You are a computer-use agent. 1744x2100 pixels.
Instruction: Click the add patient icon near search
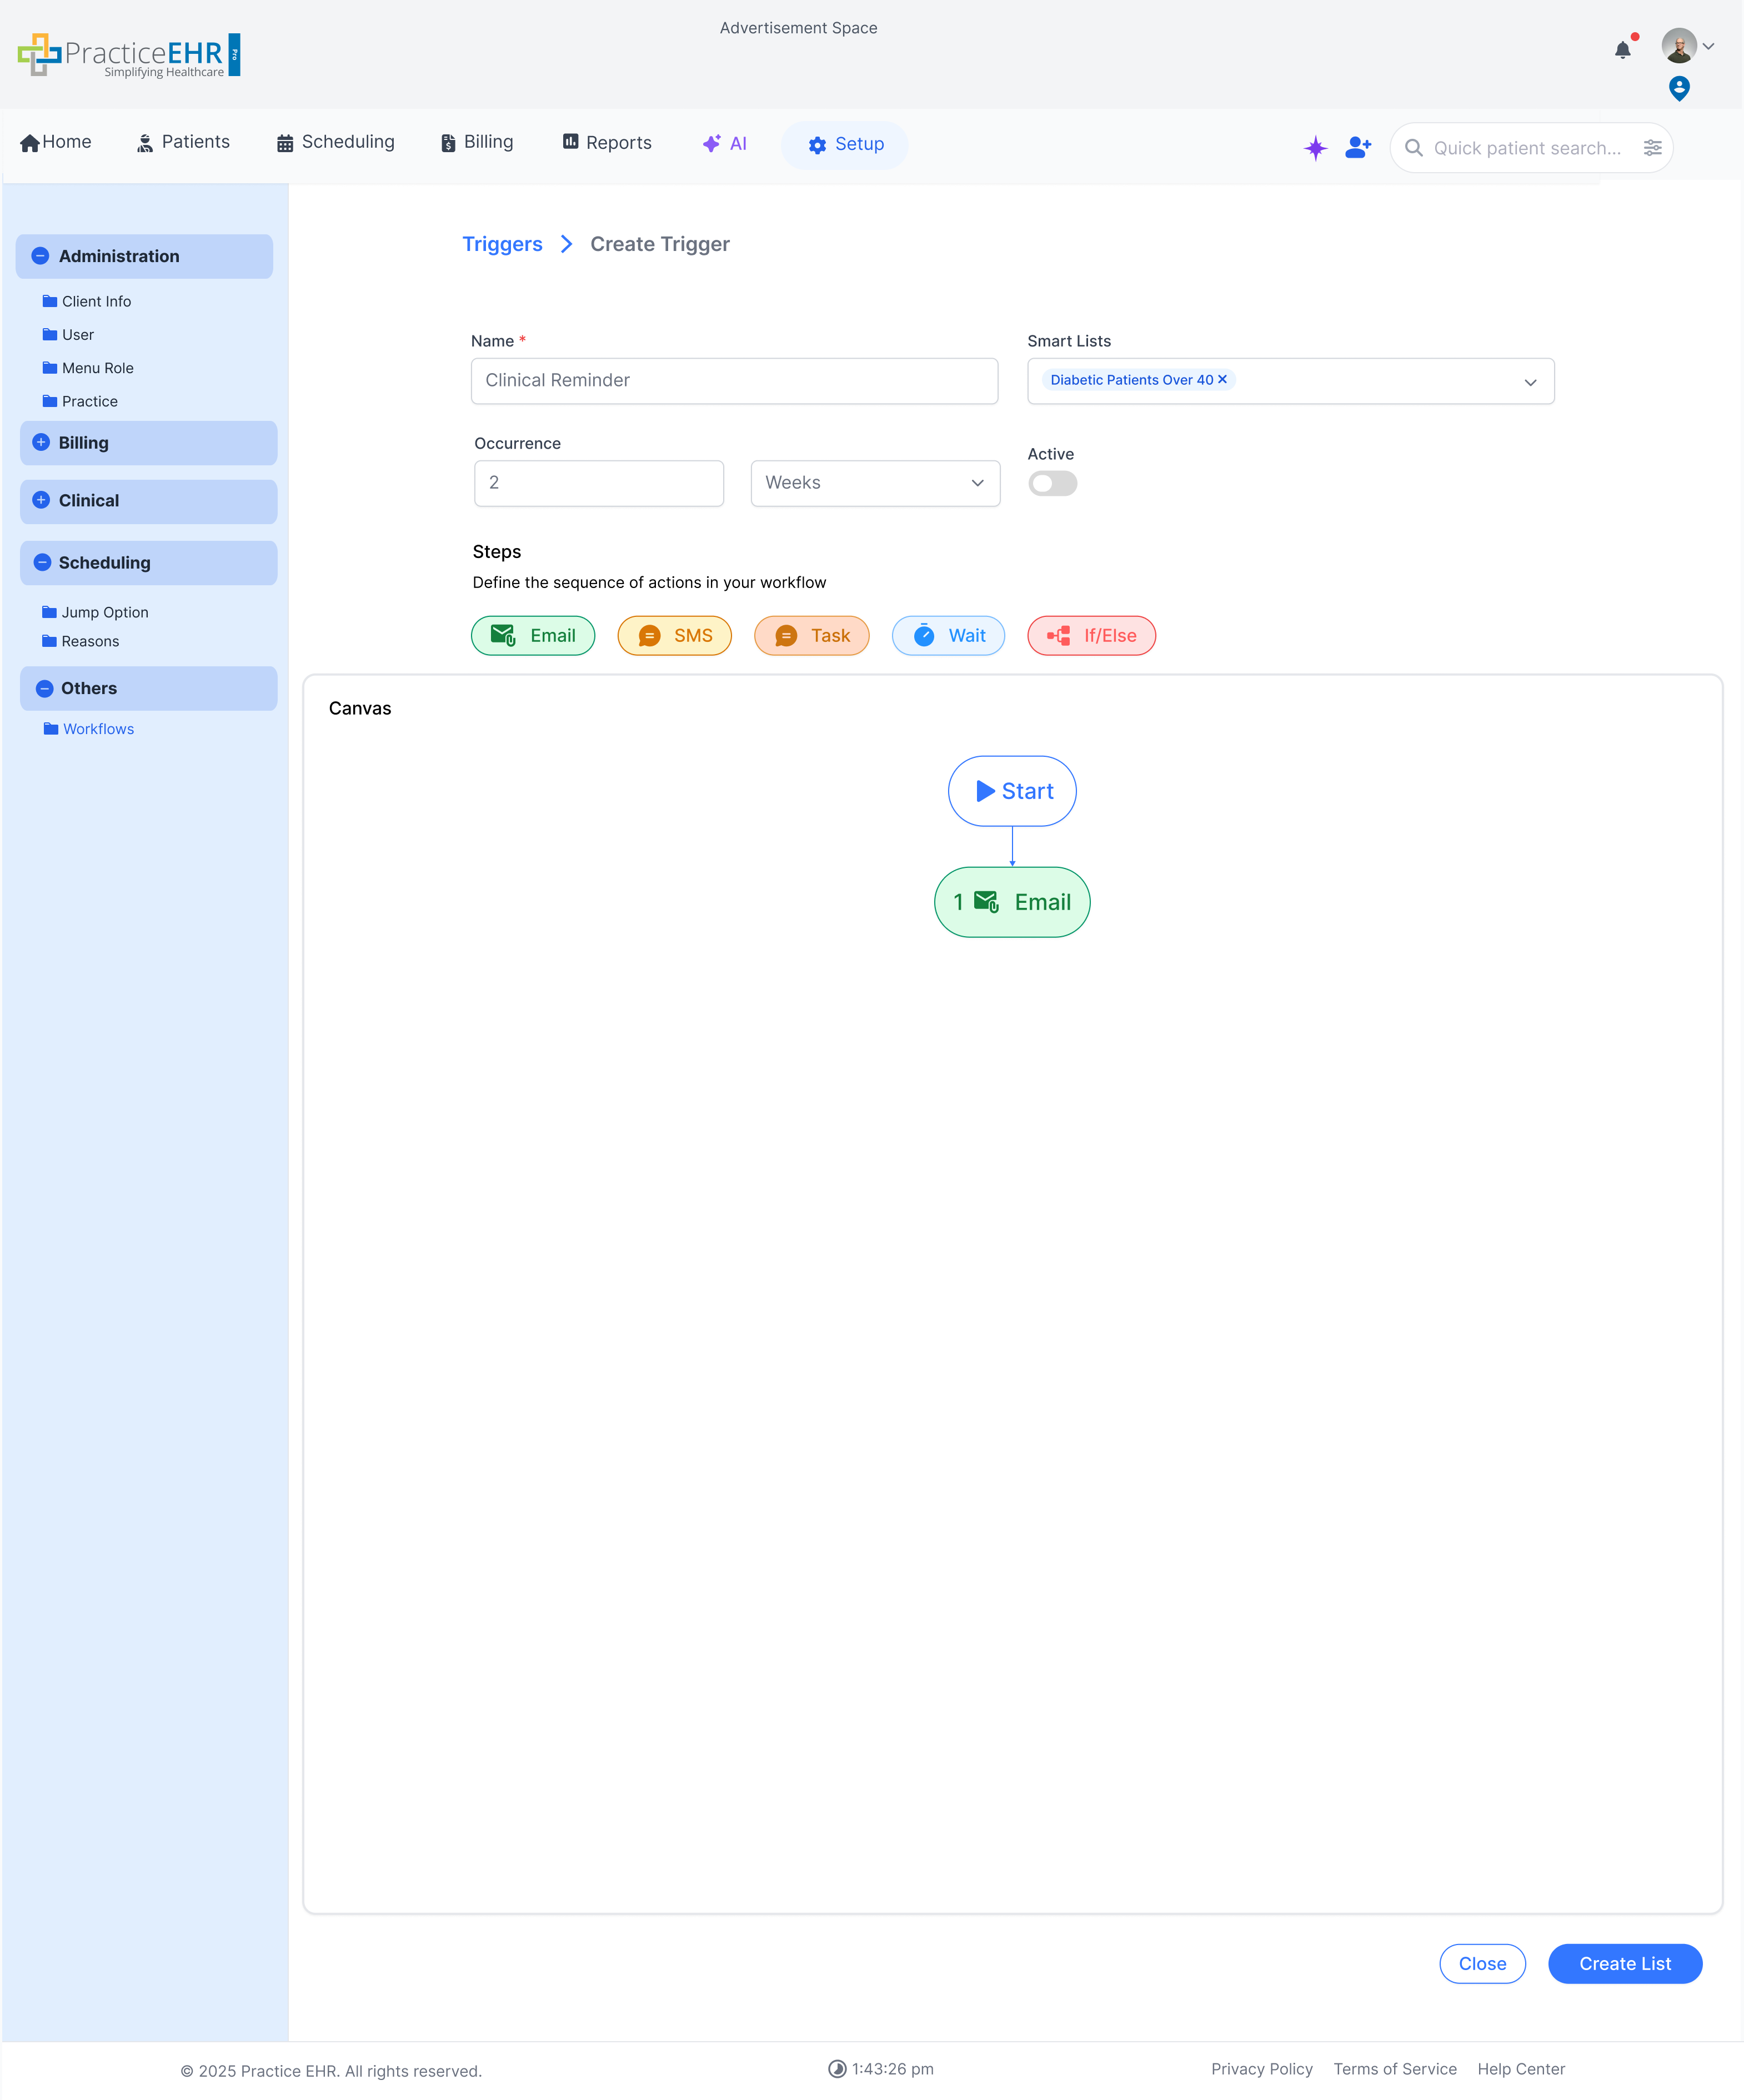1357,147
